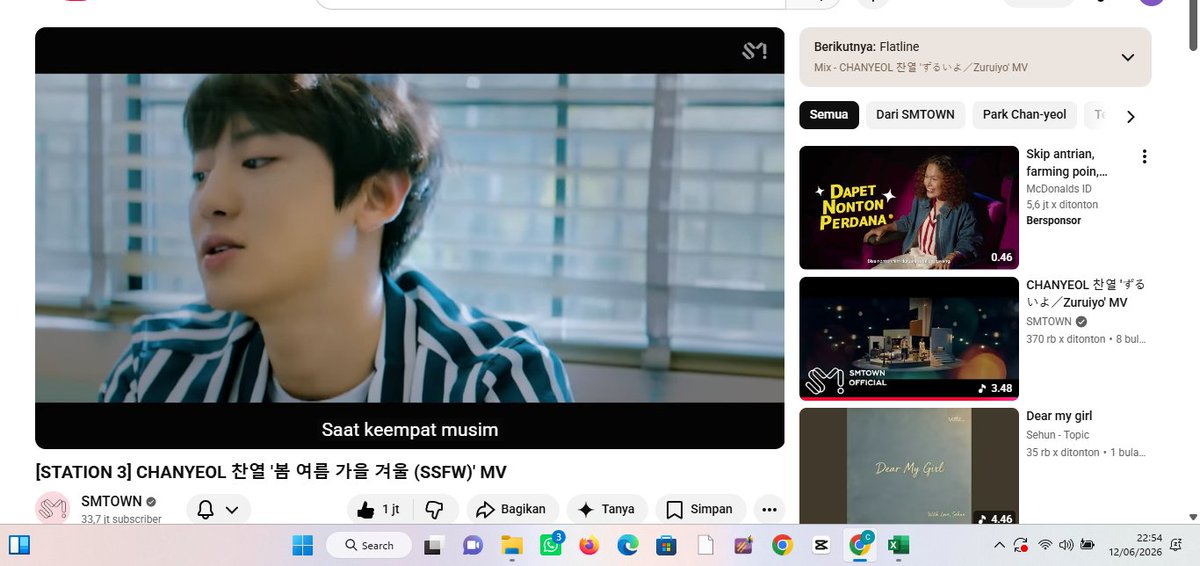
Task: Show hidden system tray icons
Action: pos(999,545)
